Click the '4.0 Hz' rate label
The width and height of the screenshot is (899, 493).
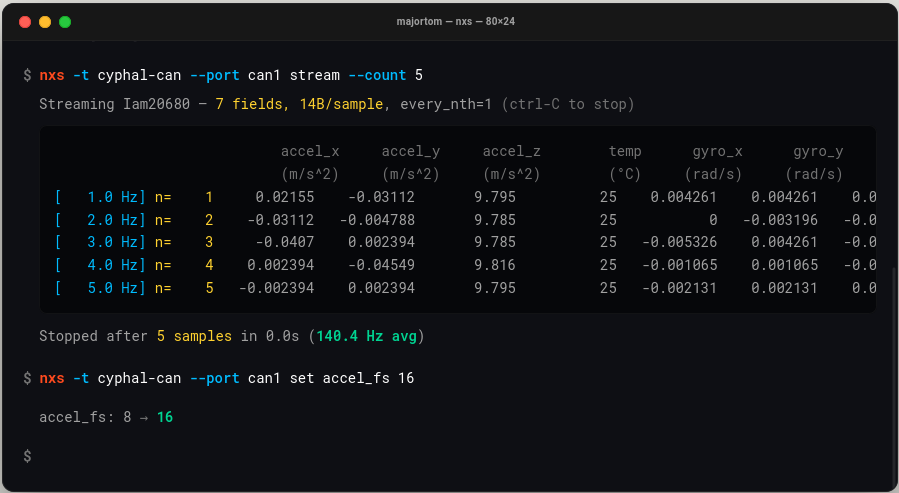point(112,265)
